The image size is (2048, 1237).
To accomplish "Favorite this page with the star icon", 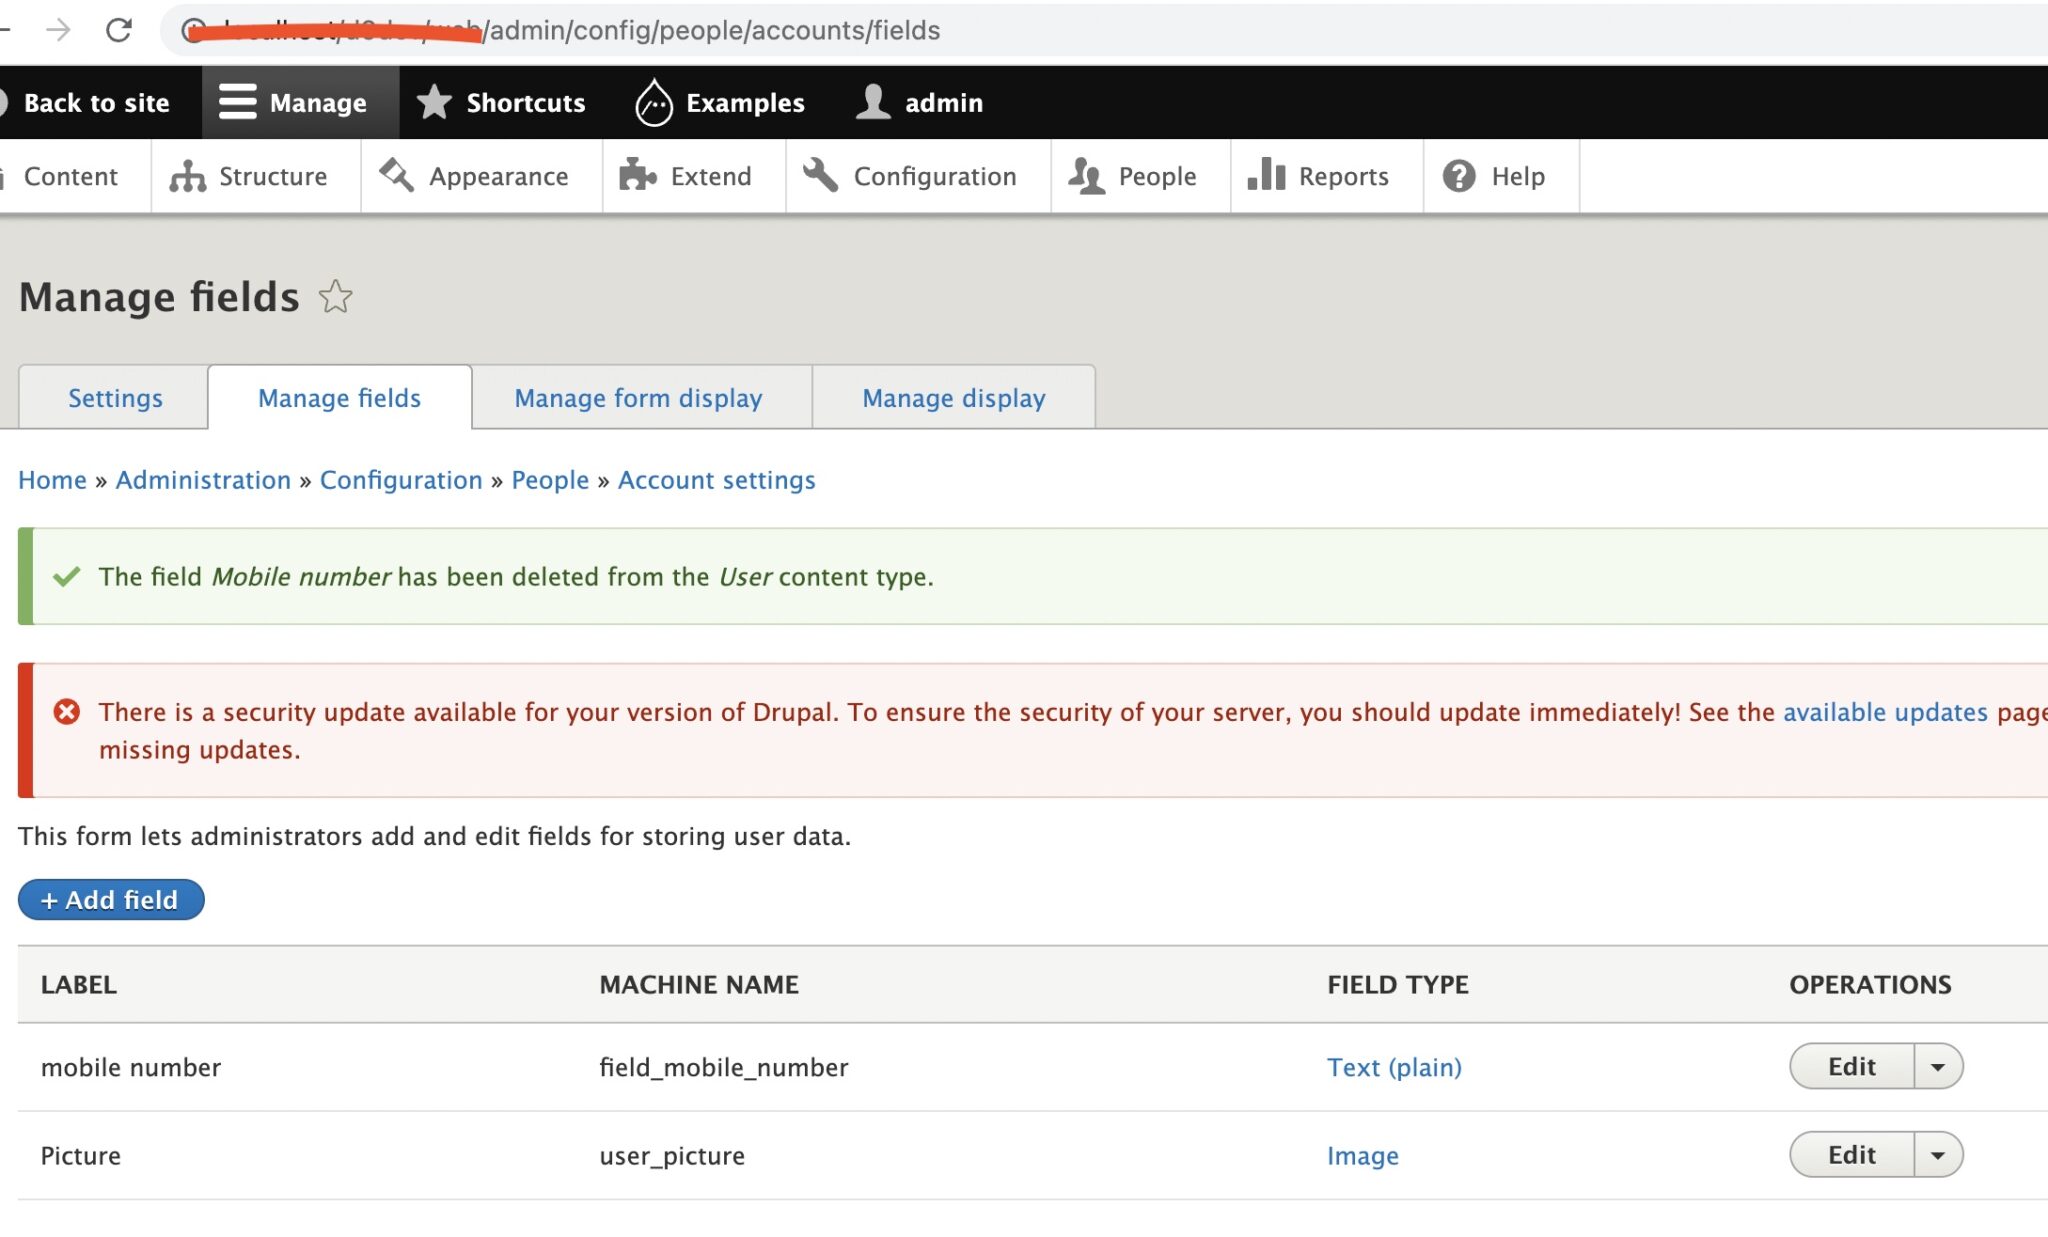I will point(336,297).
